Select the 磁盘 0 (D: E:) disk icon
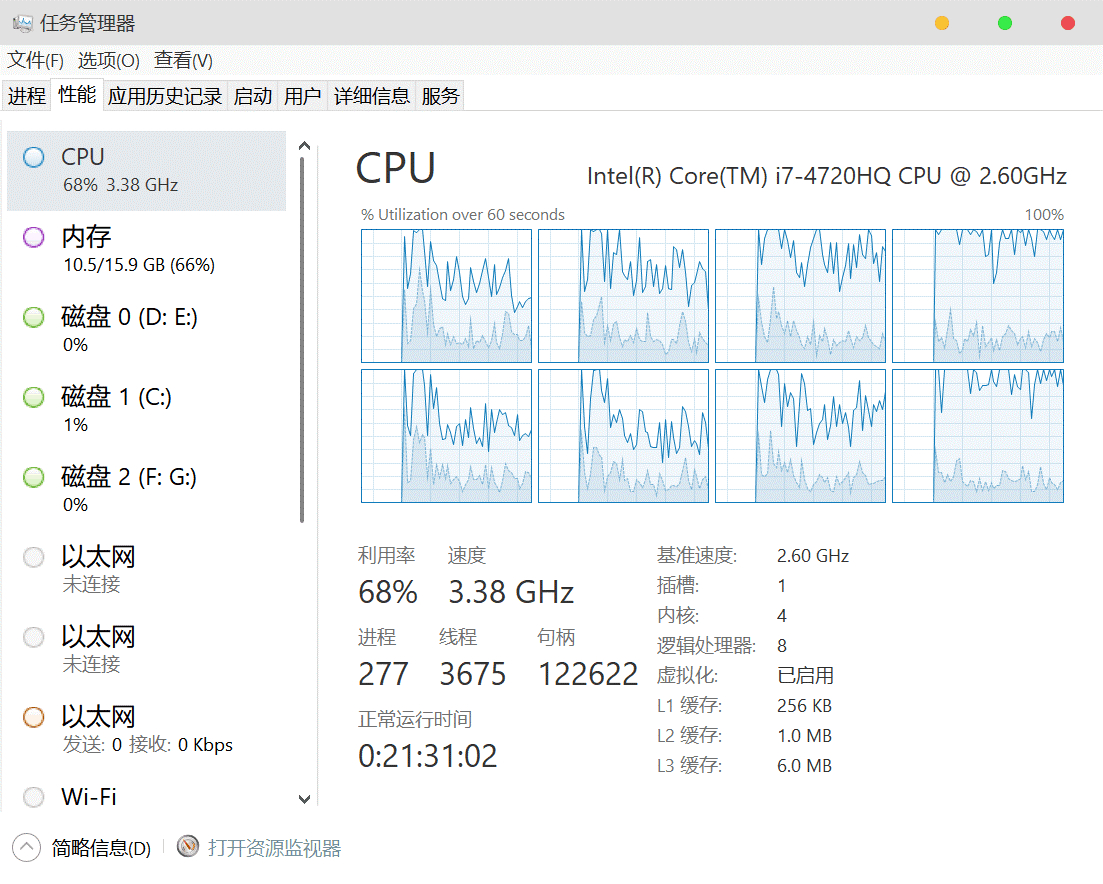Viewport: 1103px width, 884px height. tap(34, 317)
